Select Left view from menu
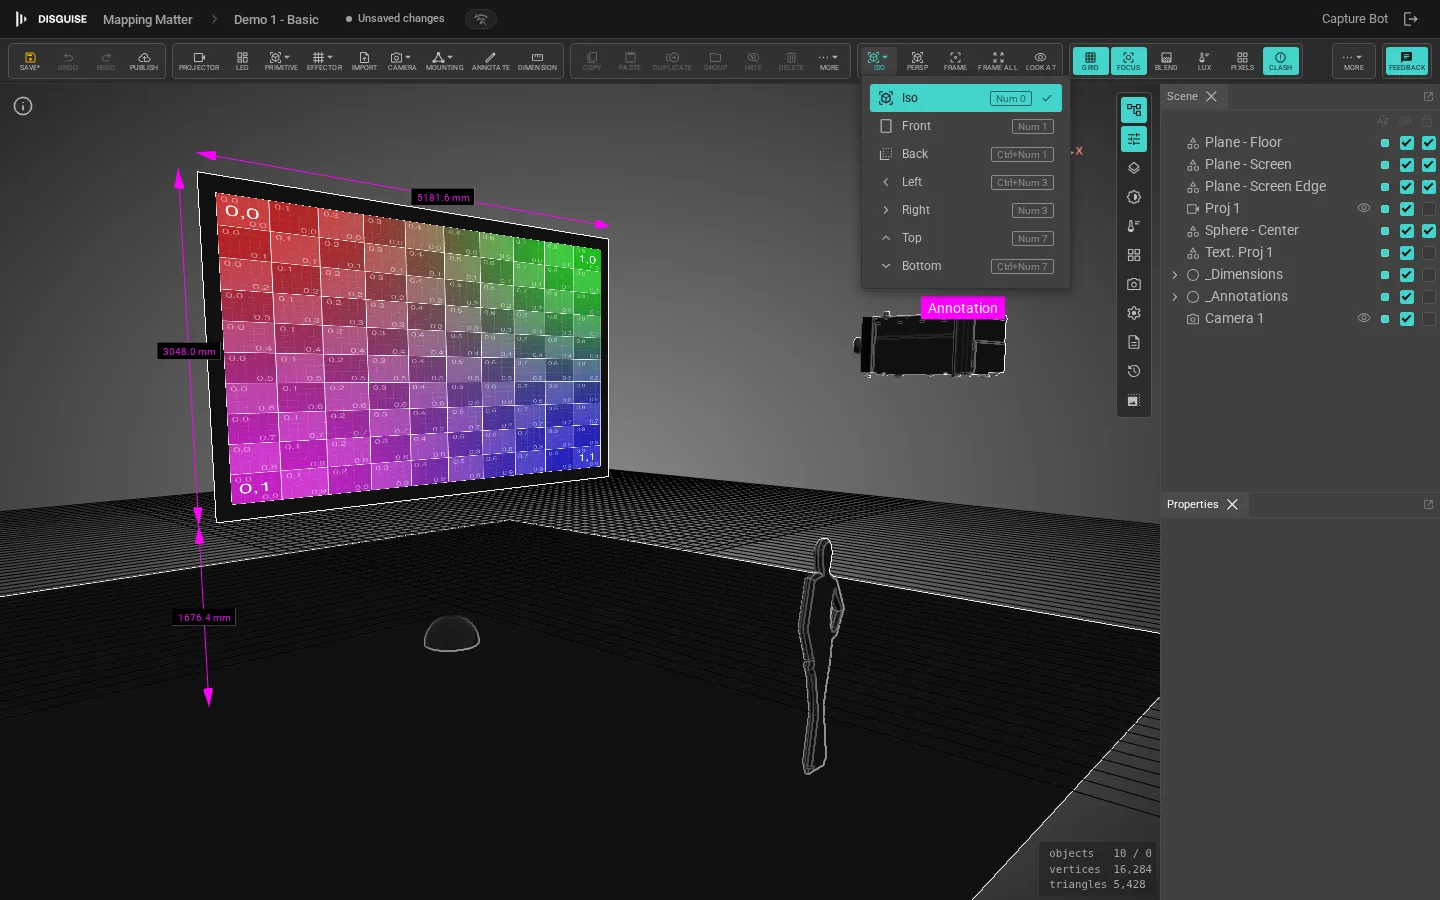Viewport: 1440px width, 900px height. 965,182
